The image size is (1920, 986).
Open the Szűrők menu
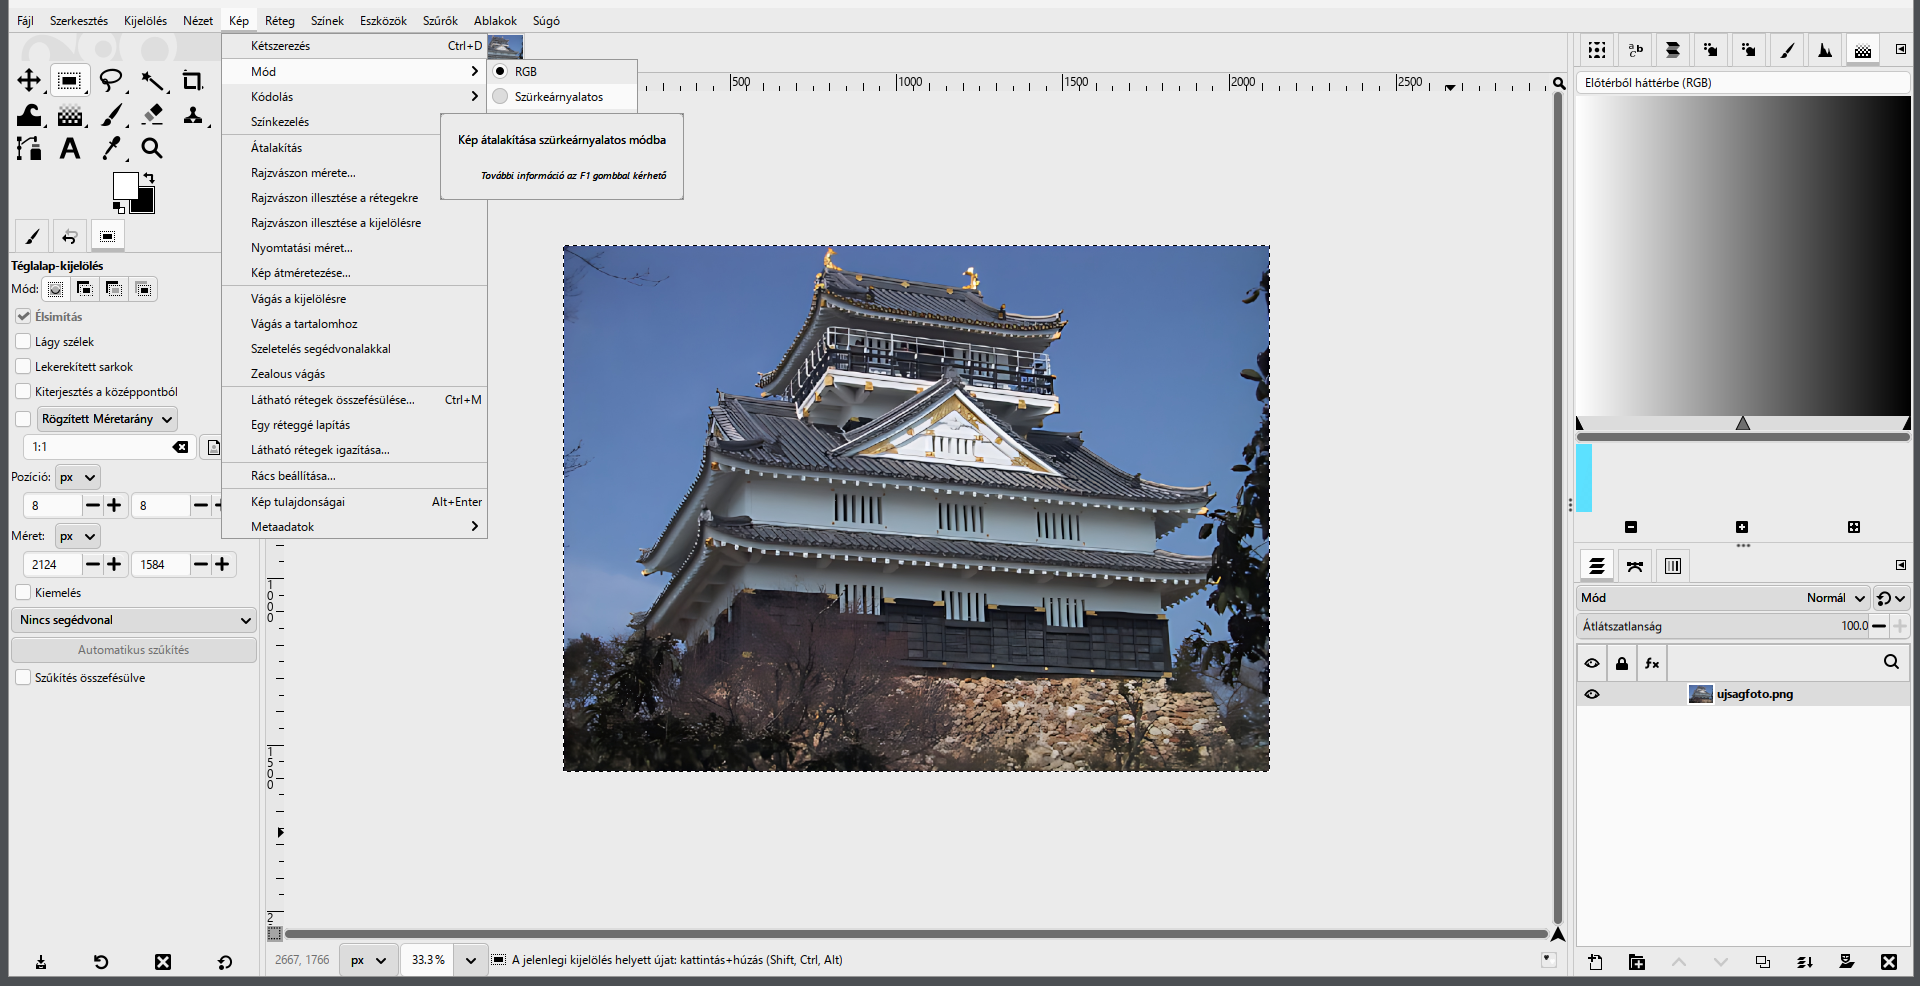click(440, 20)
